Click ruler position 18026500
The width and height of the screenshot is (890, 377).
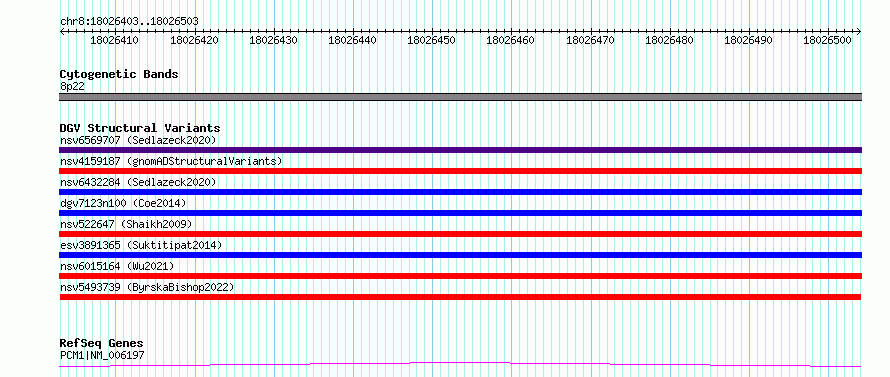(x=828, y=40)
